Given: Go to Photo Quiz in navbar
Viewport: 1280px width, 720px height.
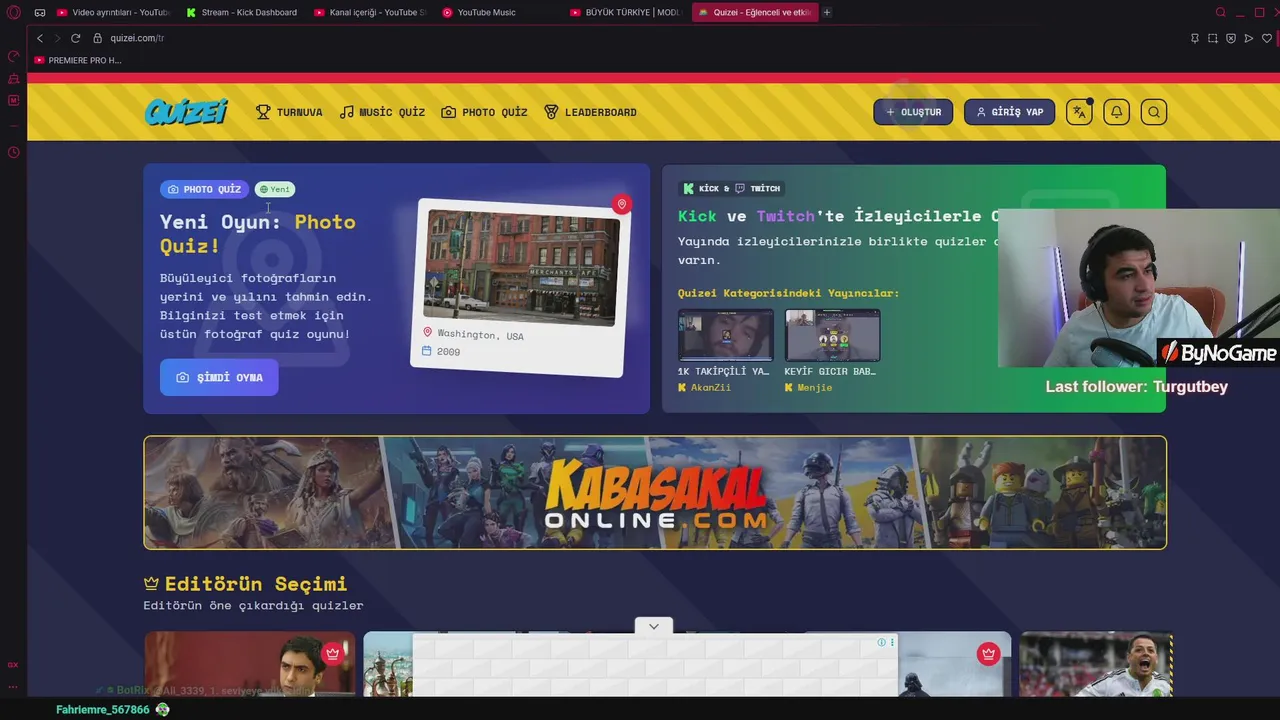Looking at the screenshot, I should (x=484, y=112).
